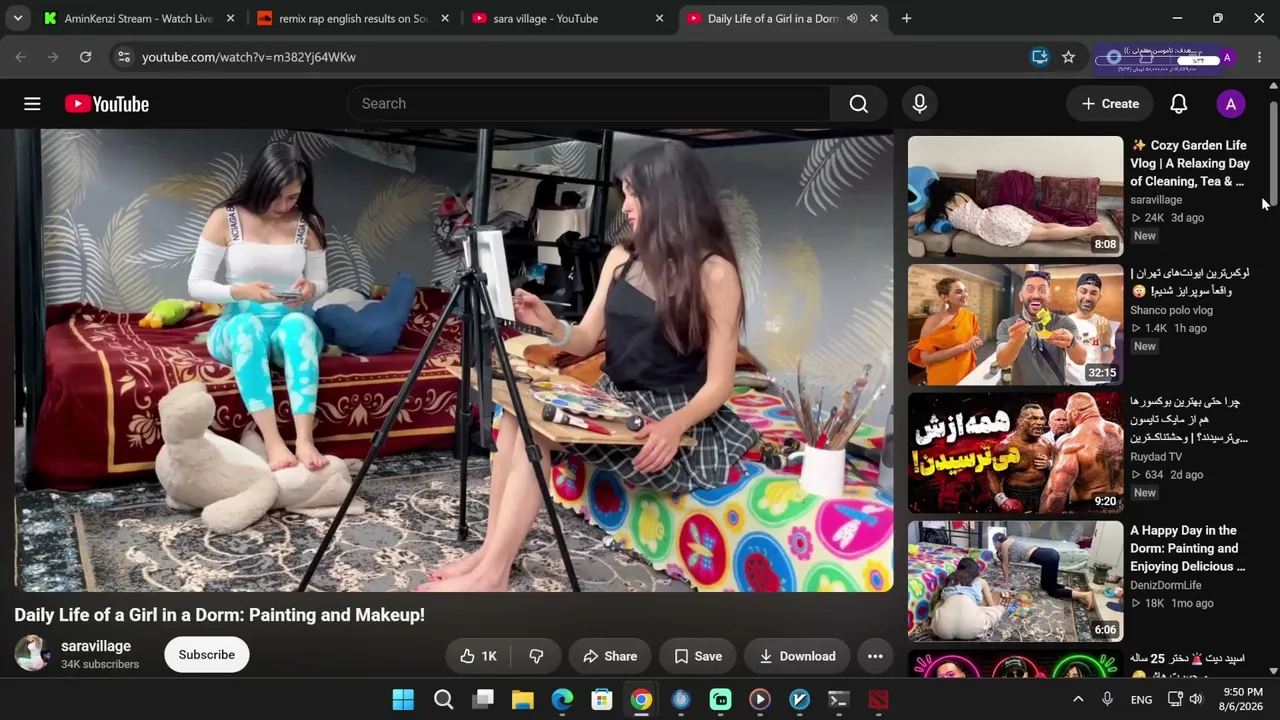The width and height of the screenshot is (1280, 720).
Task: Close the AminKenzi Stream tab
Action: [231, 18]
